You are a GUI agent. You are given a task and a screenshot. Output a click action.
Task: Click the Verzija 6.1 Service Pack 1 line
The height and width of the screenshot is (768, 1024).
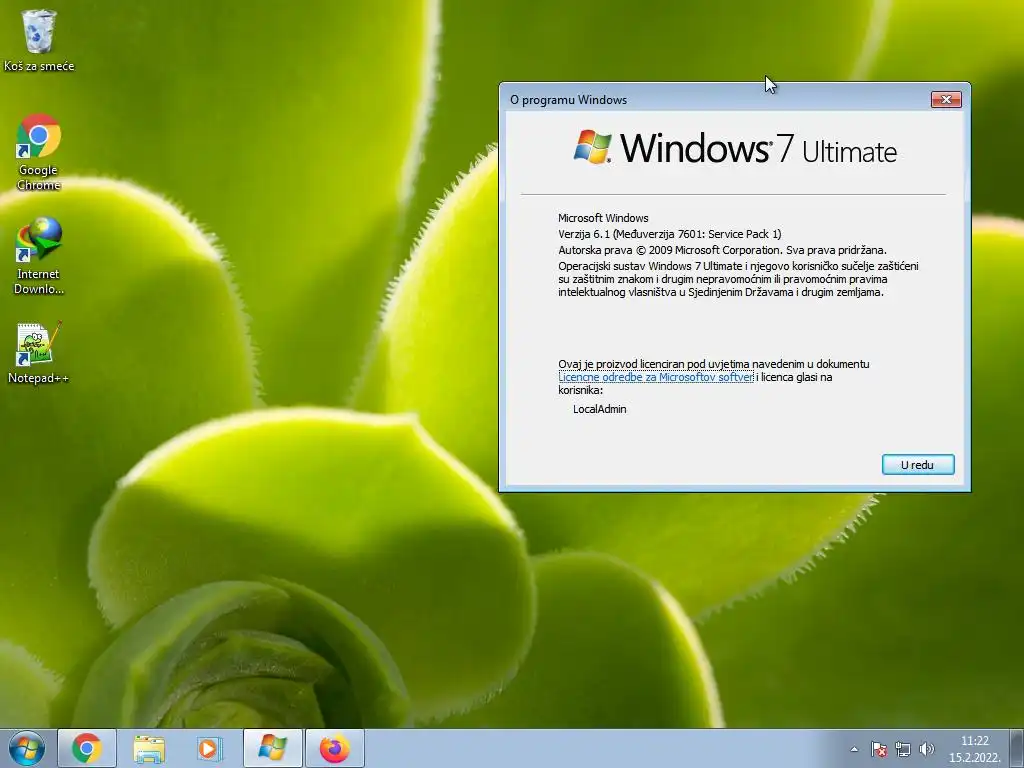click(x=669, y=234)
